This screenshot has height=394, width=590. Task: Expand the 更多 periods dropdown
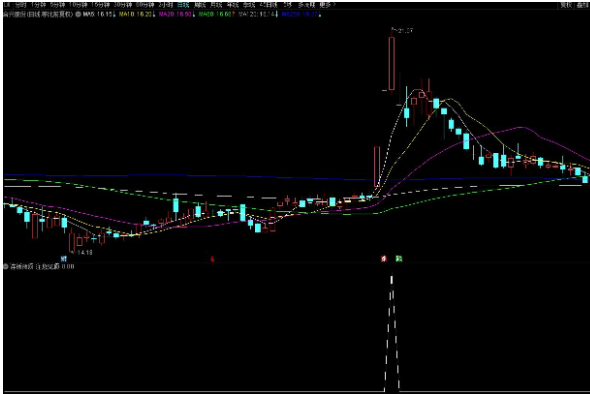coord(326,5)
